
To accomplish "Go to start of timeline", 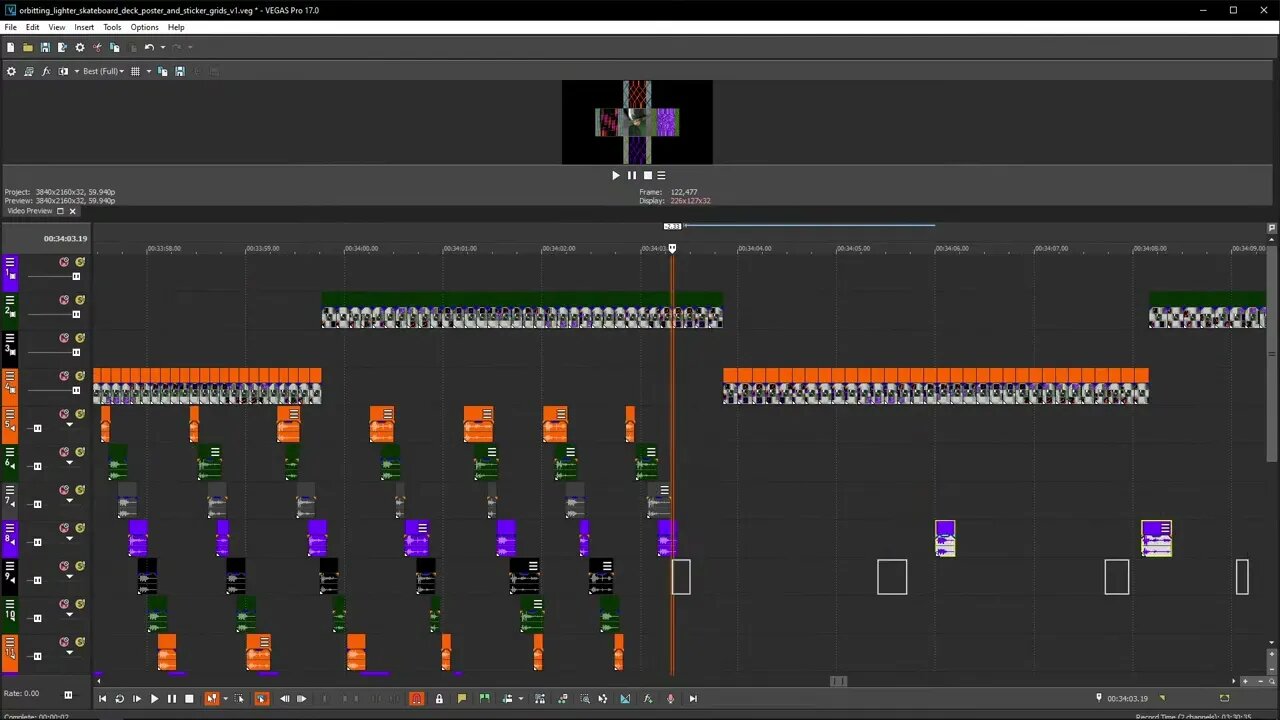I will 102,699.
